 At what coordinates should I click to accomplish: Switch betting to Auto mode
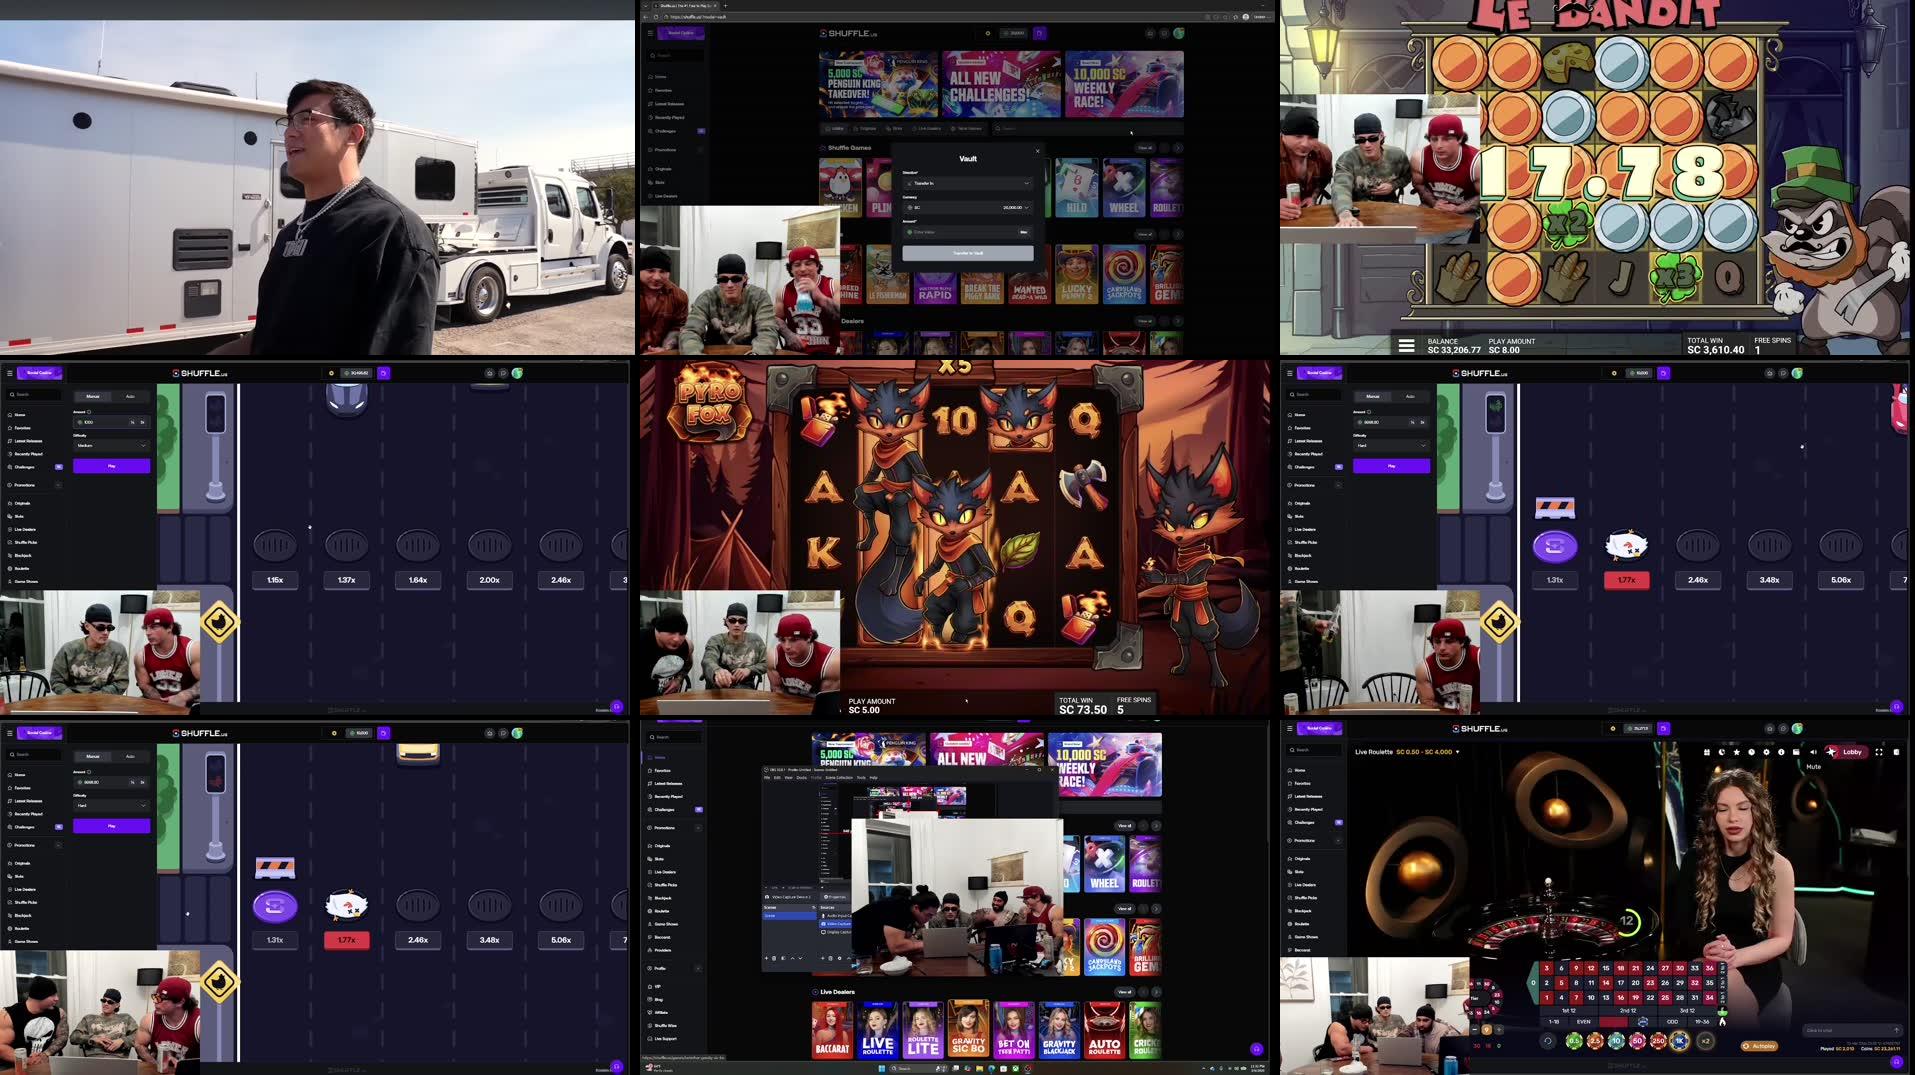tap(130, 397)
